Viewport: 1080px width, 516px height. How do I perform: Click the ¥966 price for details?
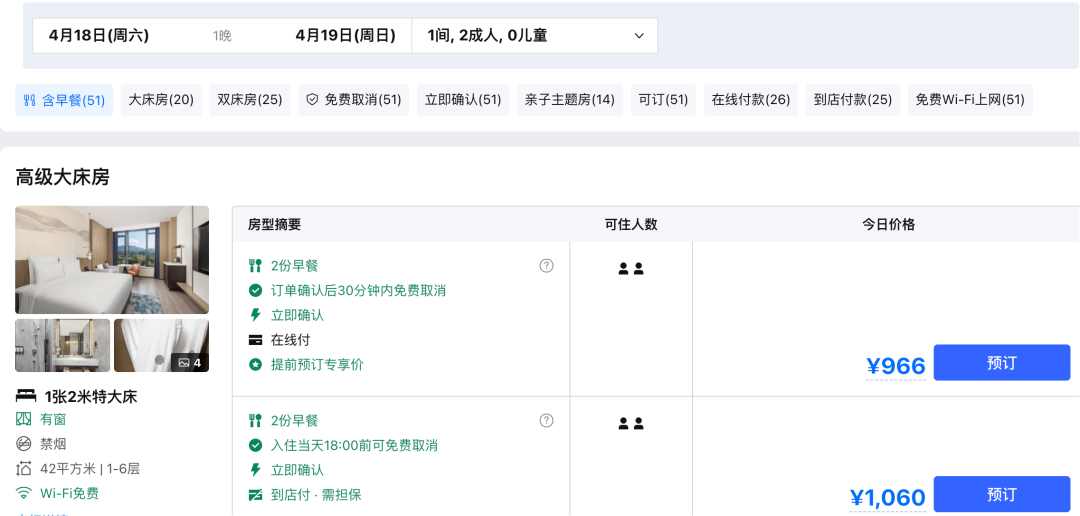tap(895, 367)
